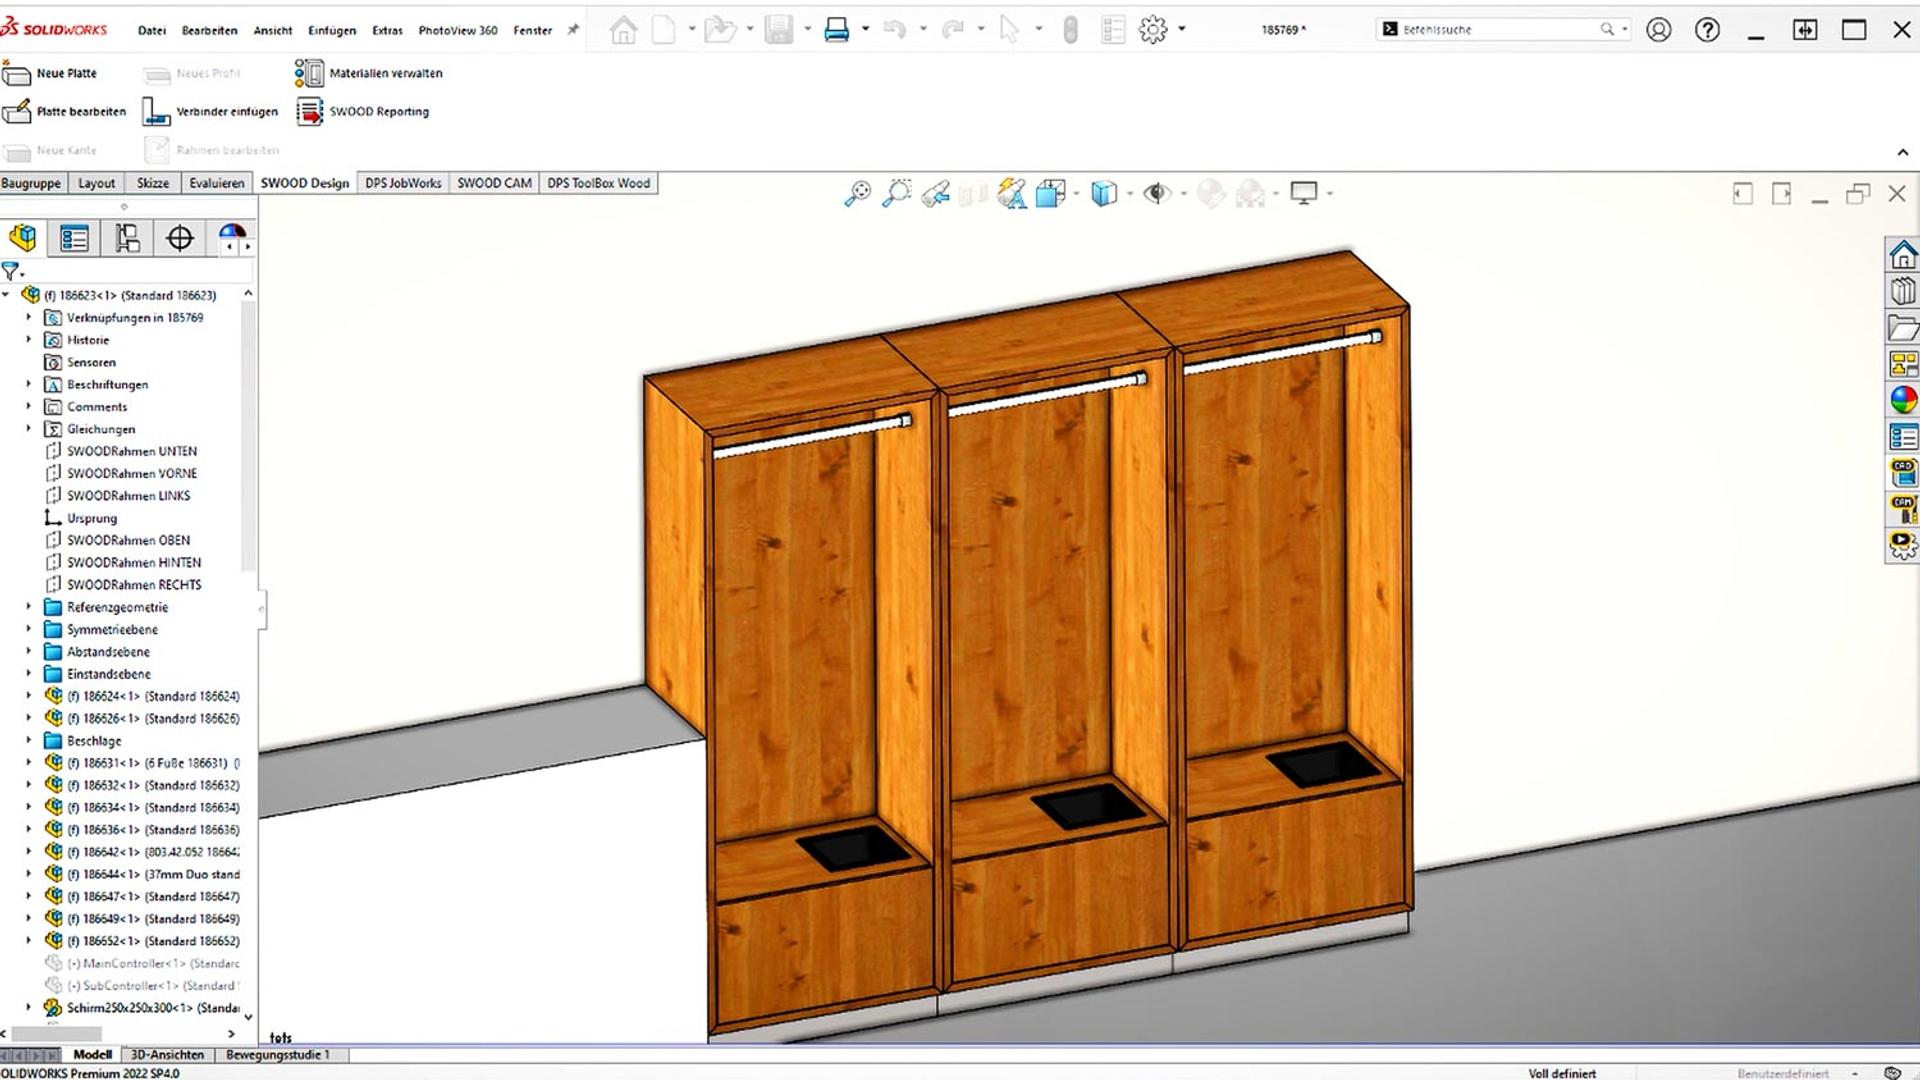Click the previous view icon
Image resolution: width=1920 pixels, height=1080 pixels.
[x=935, y=193]
